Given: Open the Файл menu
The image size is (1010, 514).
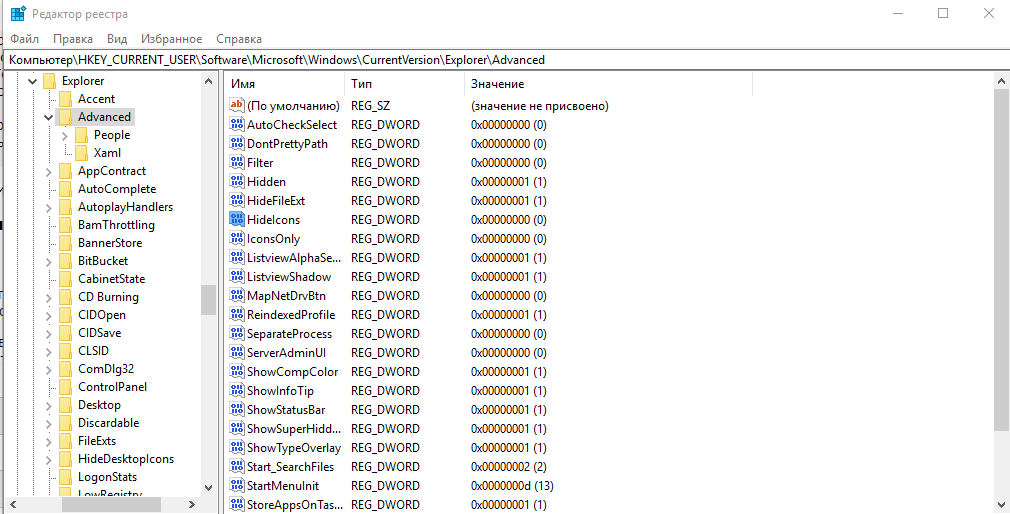Looking at the screenshot, I should 24,39.
